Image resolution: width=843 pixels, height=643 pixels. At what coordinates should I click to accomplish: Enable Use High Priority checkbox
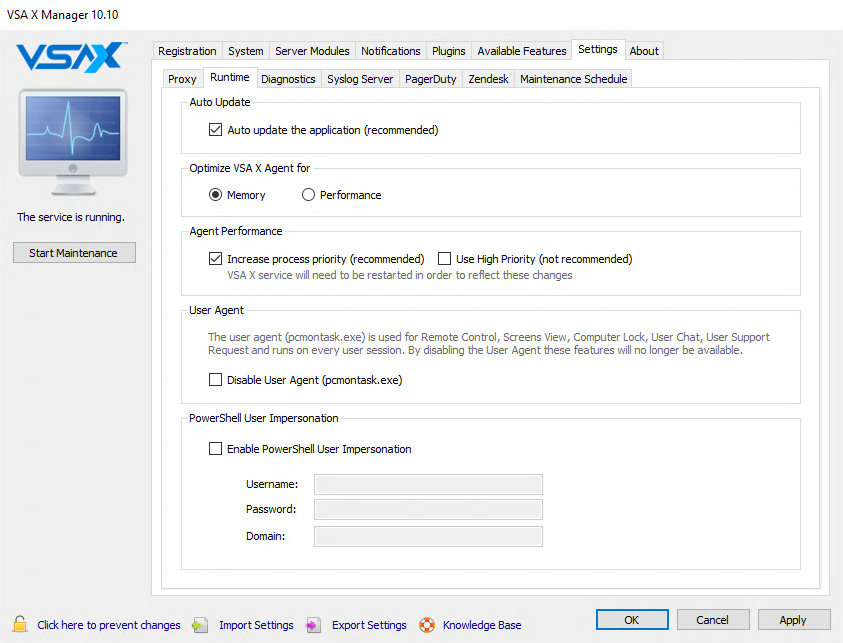[x=444, y=259]
